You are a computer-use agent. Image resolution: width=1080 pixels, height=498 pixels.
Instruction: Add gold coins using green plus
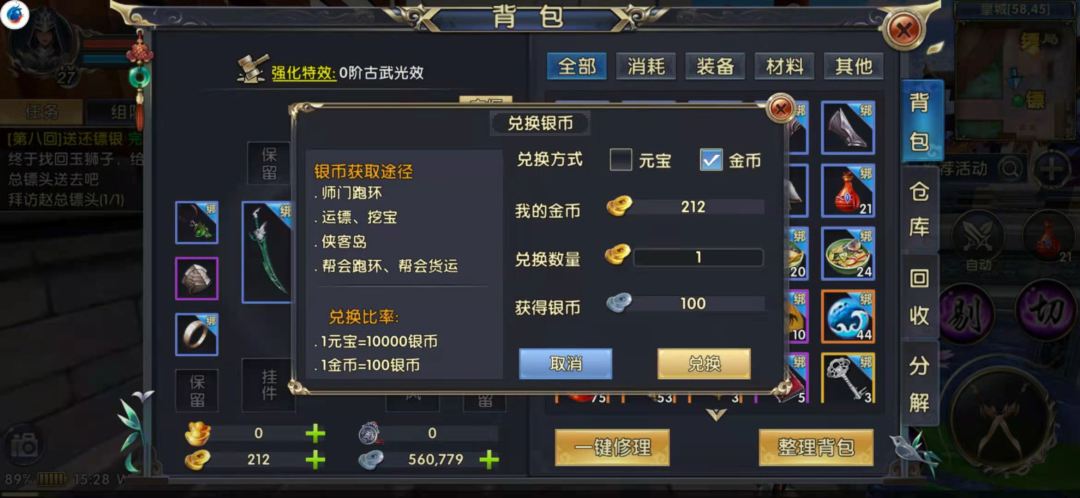(315, 459)
